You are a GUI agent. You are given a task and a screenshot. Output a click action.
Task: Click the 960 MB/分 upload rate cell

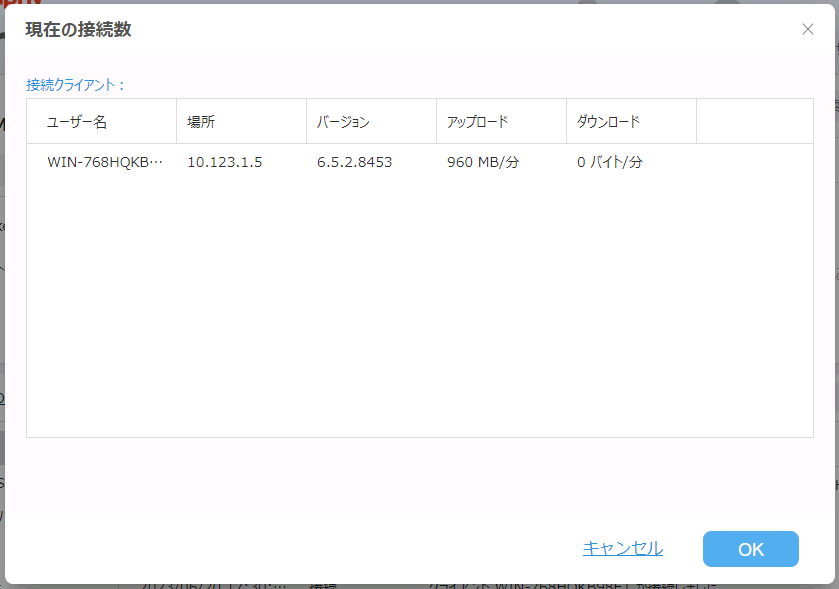click(x=483, y=162)
